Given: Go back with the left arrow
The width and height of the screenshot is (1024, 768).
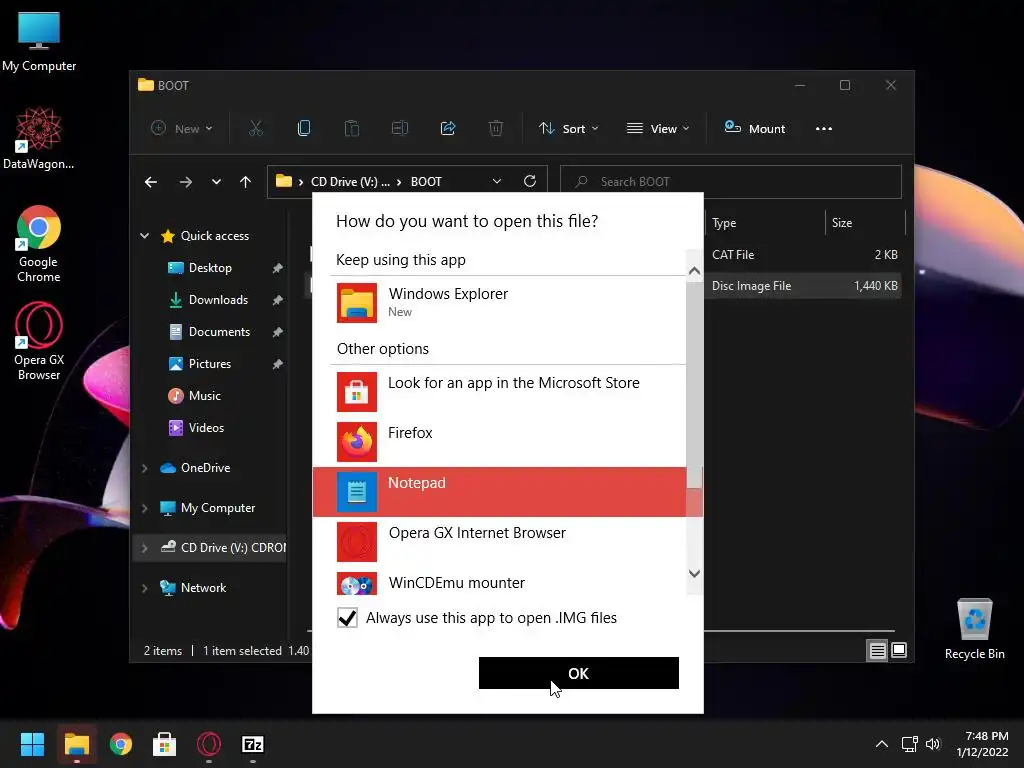Looking at the screenshot, I should (151, 182).
